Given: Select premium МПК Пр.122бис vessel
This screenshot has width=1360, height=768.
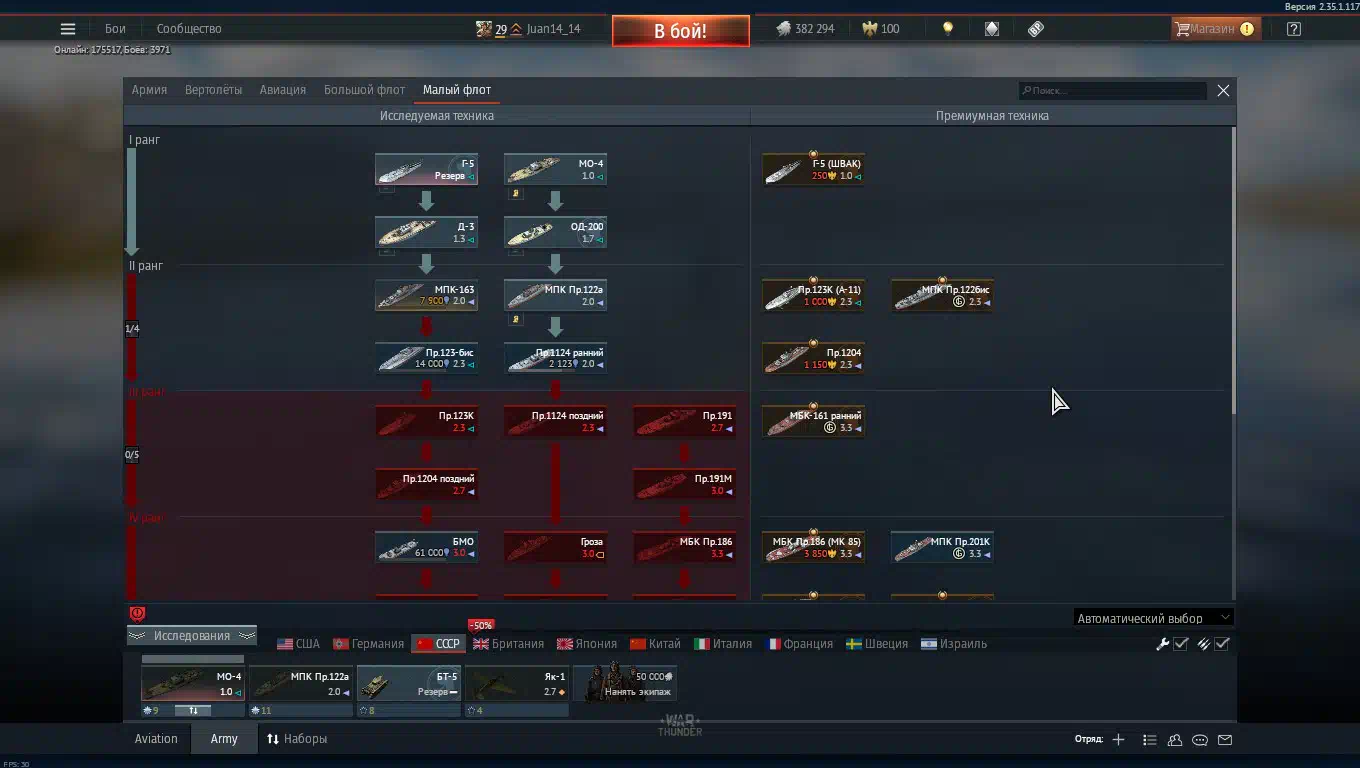Looking at the screenshot, I should (x=942, y=295).
